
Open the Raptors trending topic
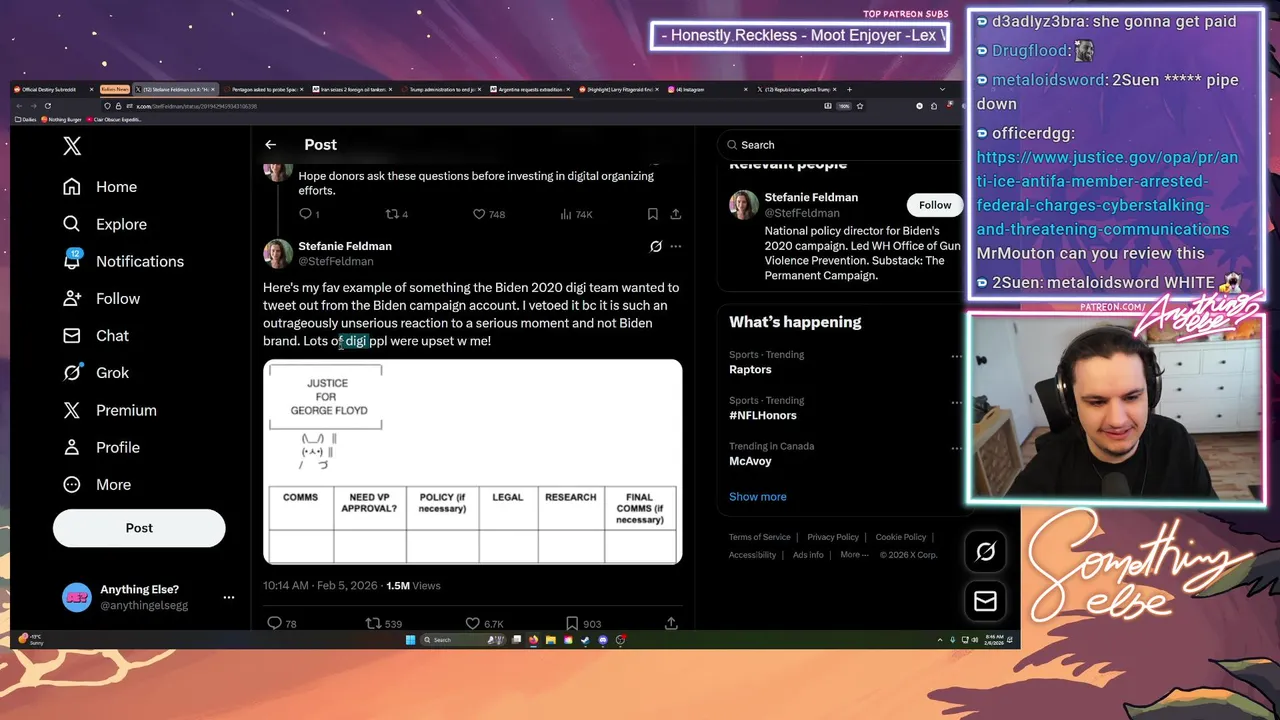pyautogui.click(x=750, y=370)
